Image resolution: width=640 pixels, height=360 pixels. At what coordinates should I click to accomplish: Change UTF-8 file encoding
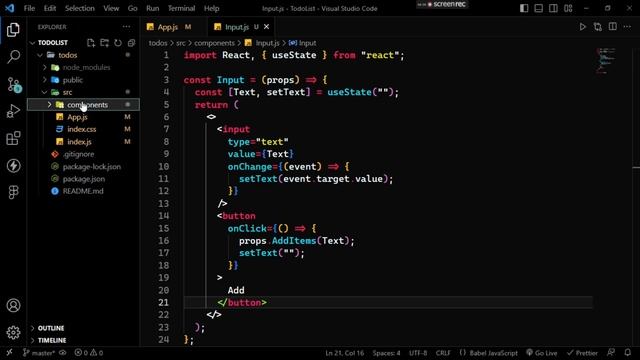coord(418,353)
